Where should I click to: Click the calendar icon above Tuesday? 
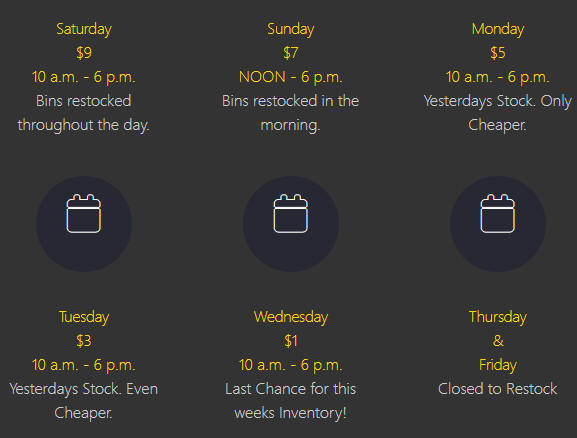84,214
